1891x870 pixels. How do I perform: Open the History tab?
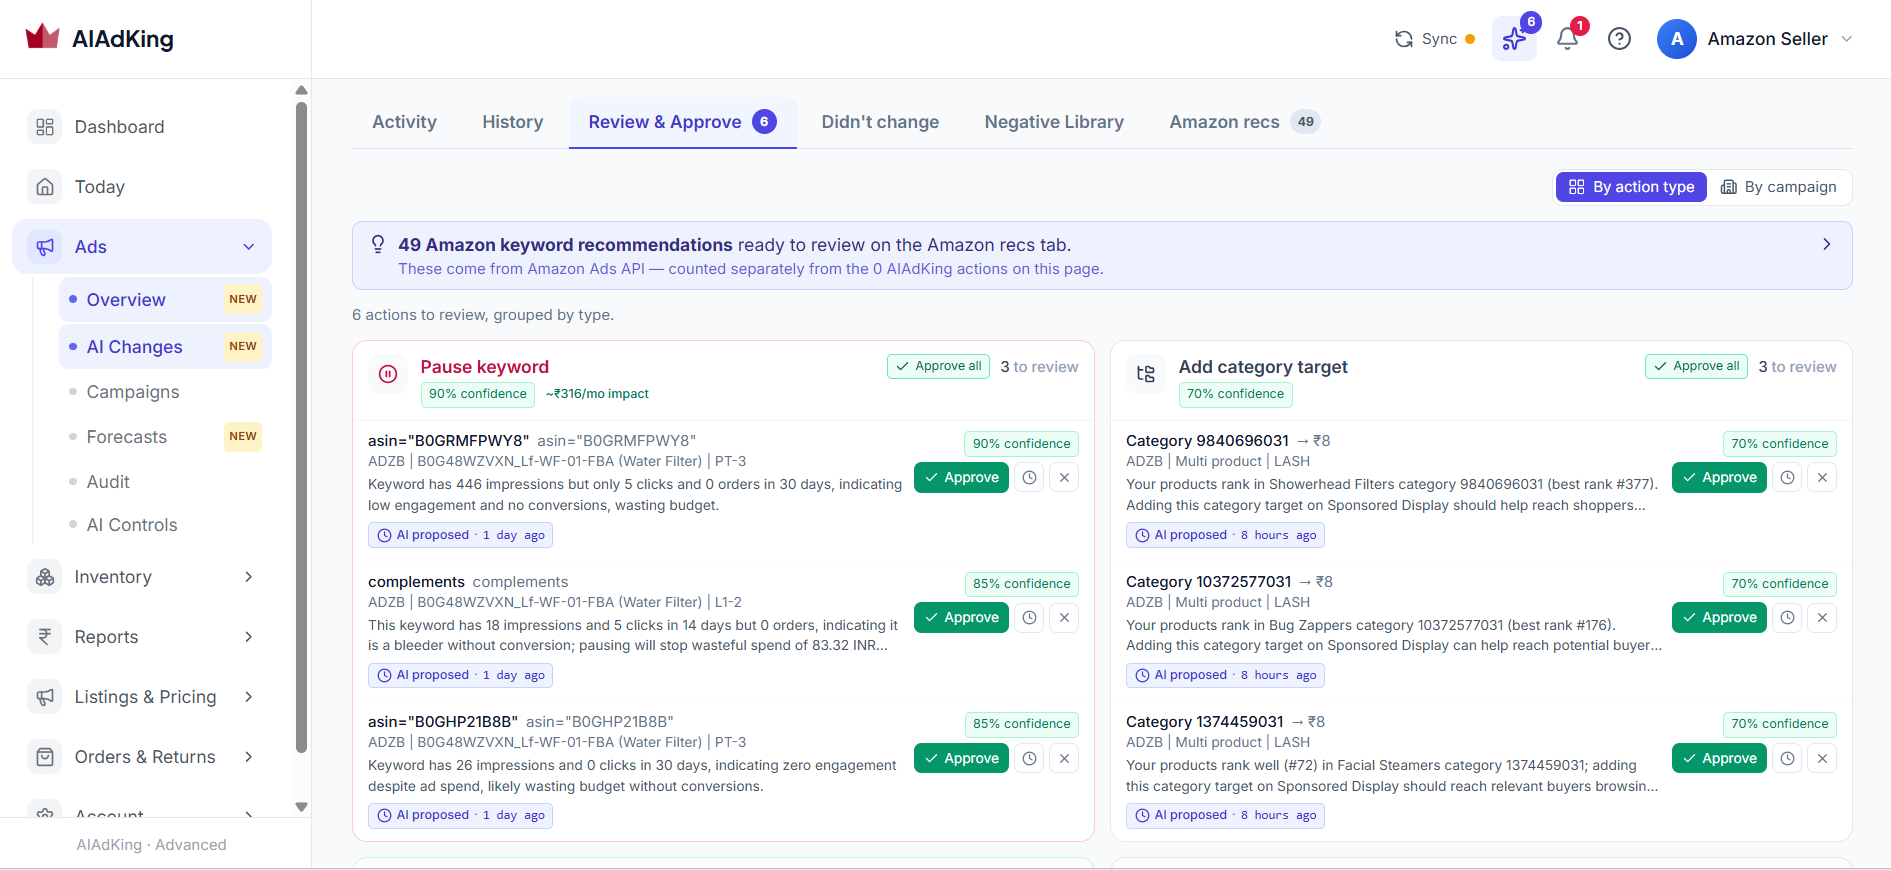tap(513, 122)
